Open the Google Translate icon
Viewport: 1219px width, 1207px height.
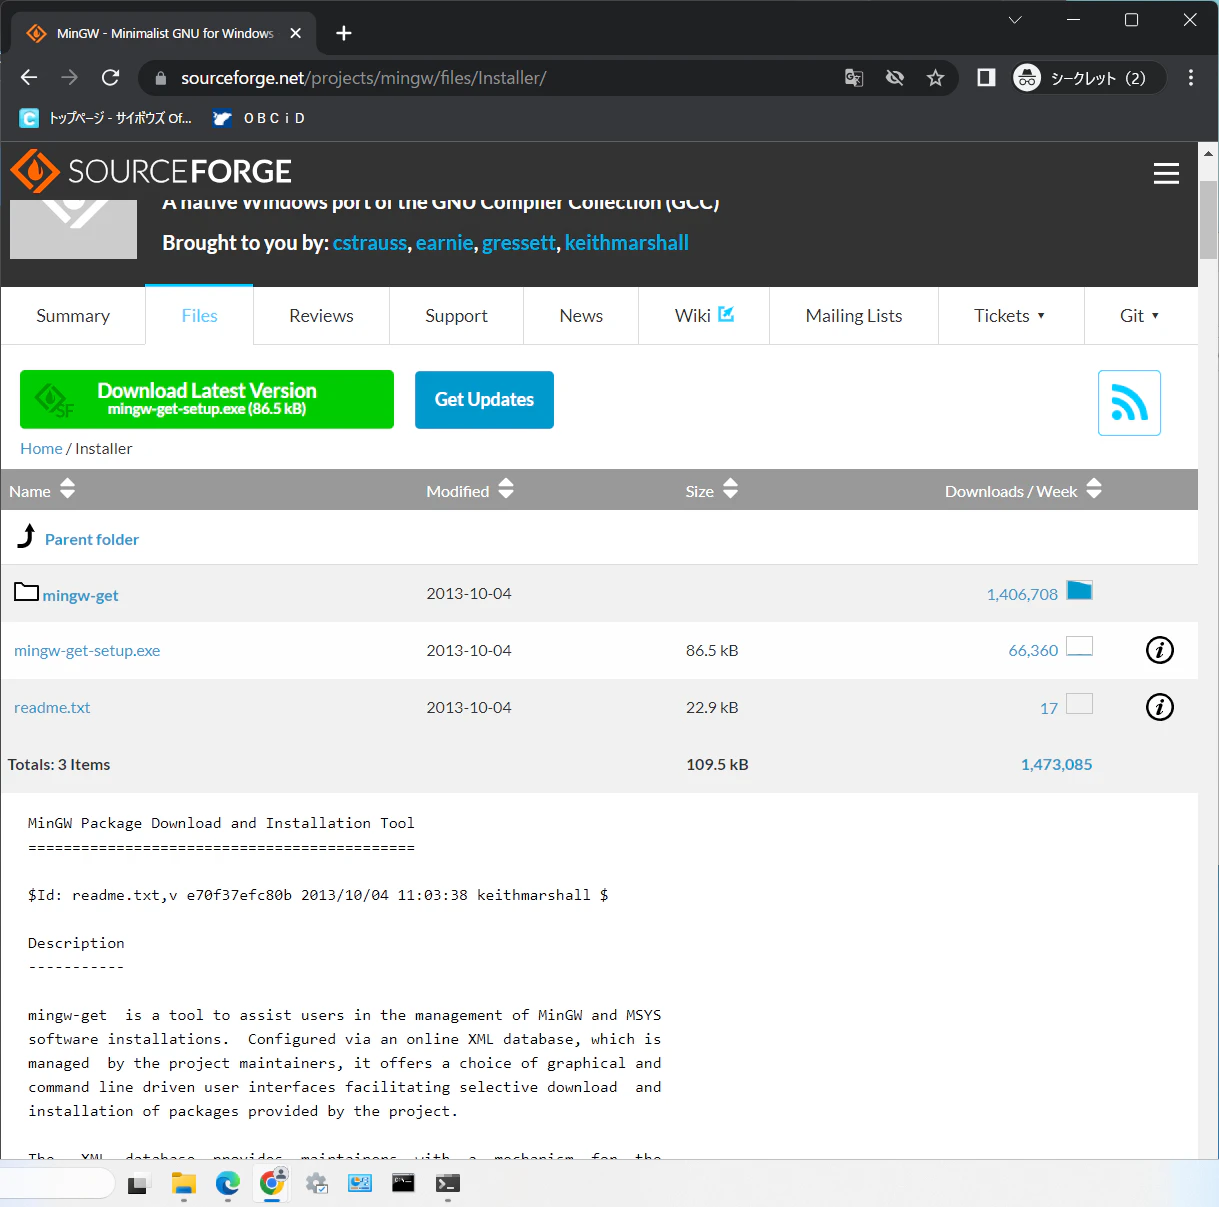point(854,78)
